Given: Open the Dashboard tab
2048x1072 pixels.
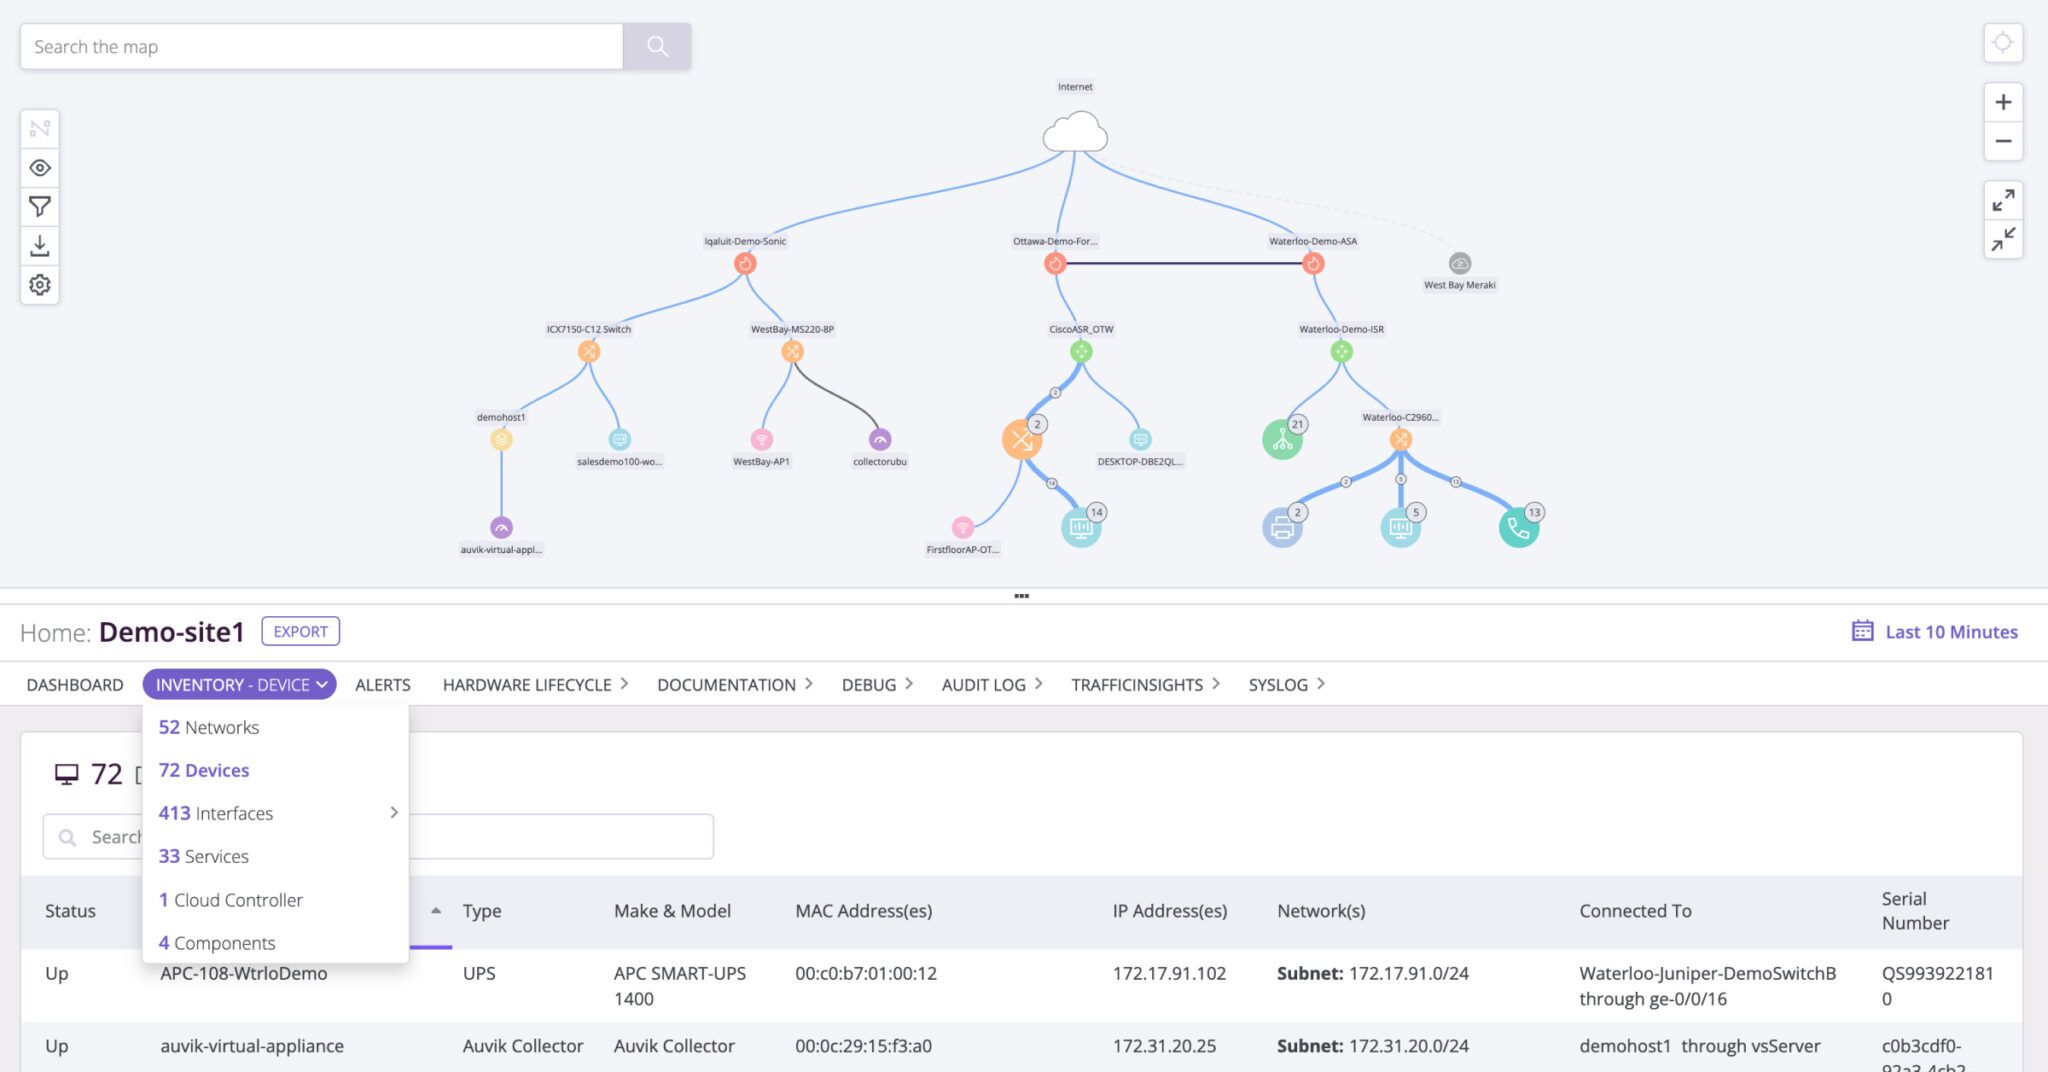Looking at the screenshot, I should point(75,684).
